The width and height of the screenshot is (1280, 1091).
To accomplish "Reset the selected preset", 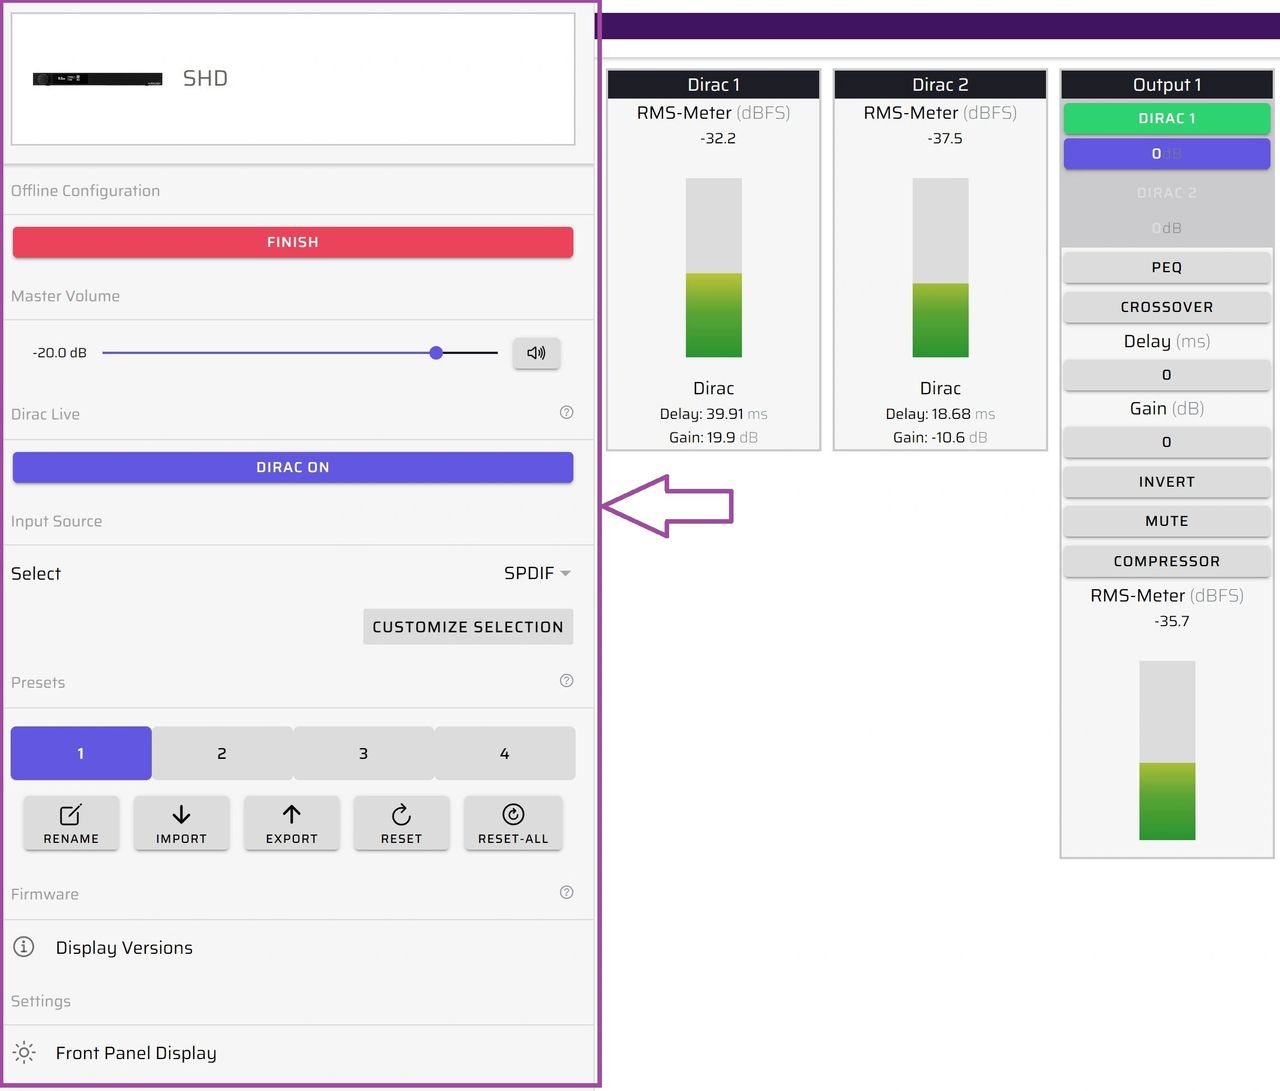I will point(401,823).
